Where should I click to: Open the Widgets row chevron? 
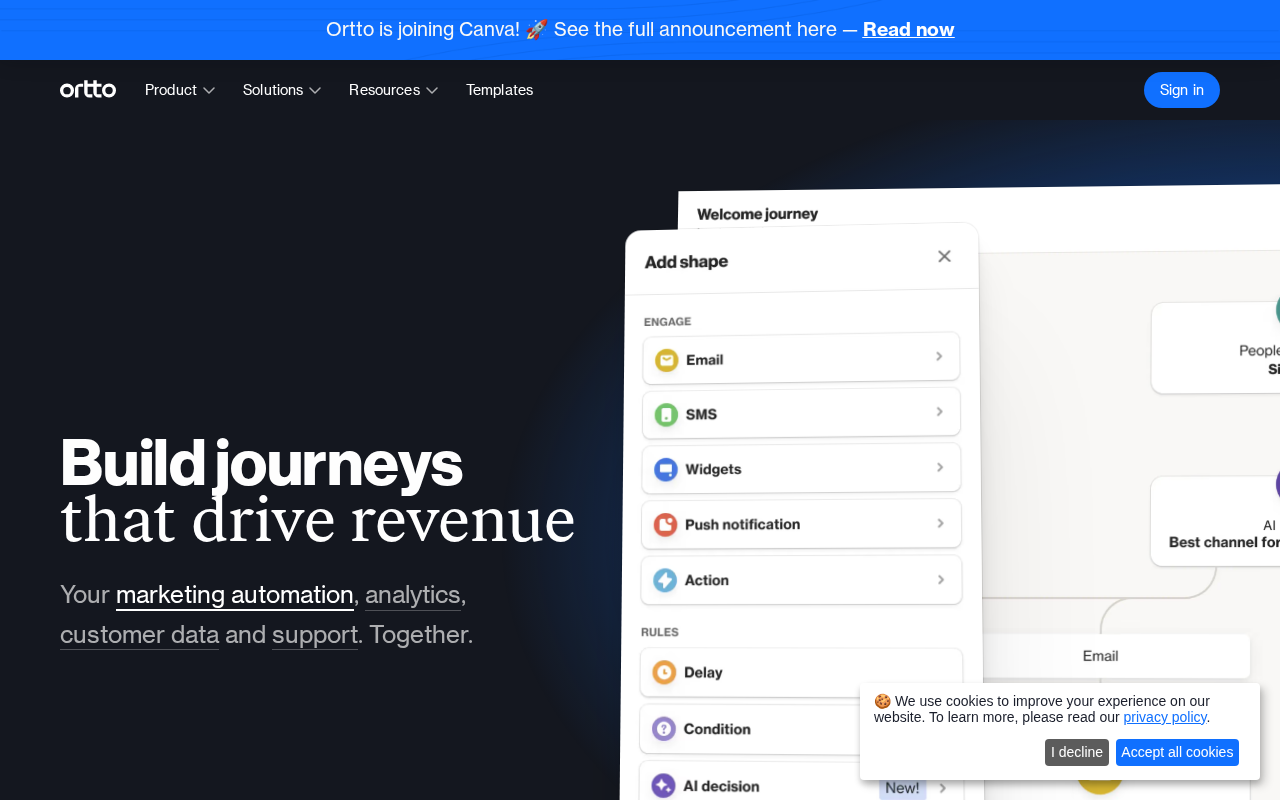[x=940, y=467]
